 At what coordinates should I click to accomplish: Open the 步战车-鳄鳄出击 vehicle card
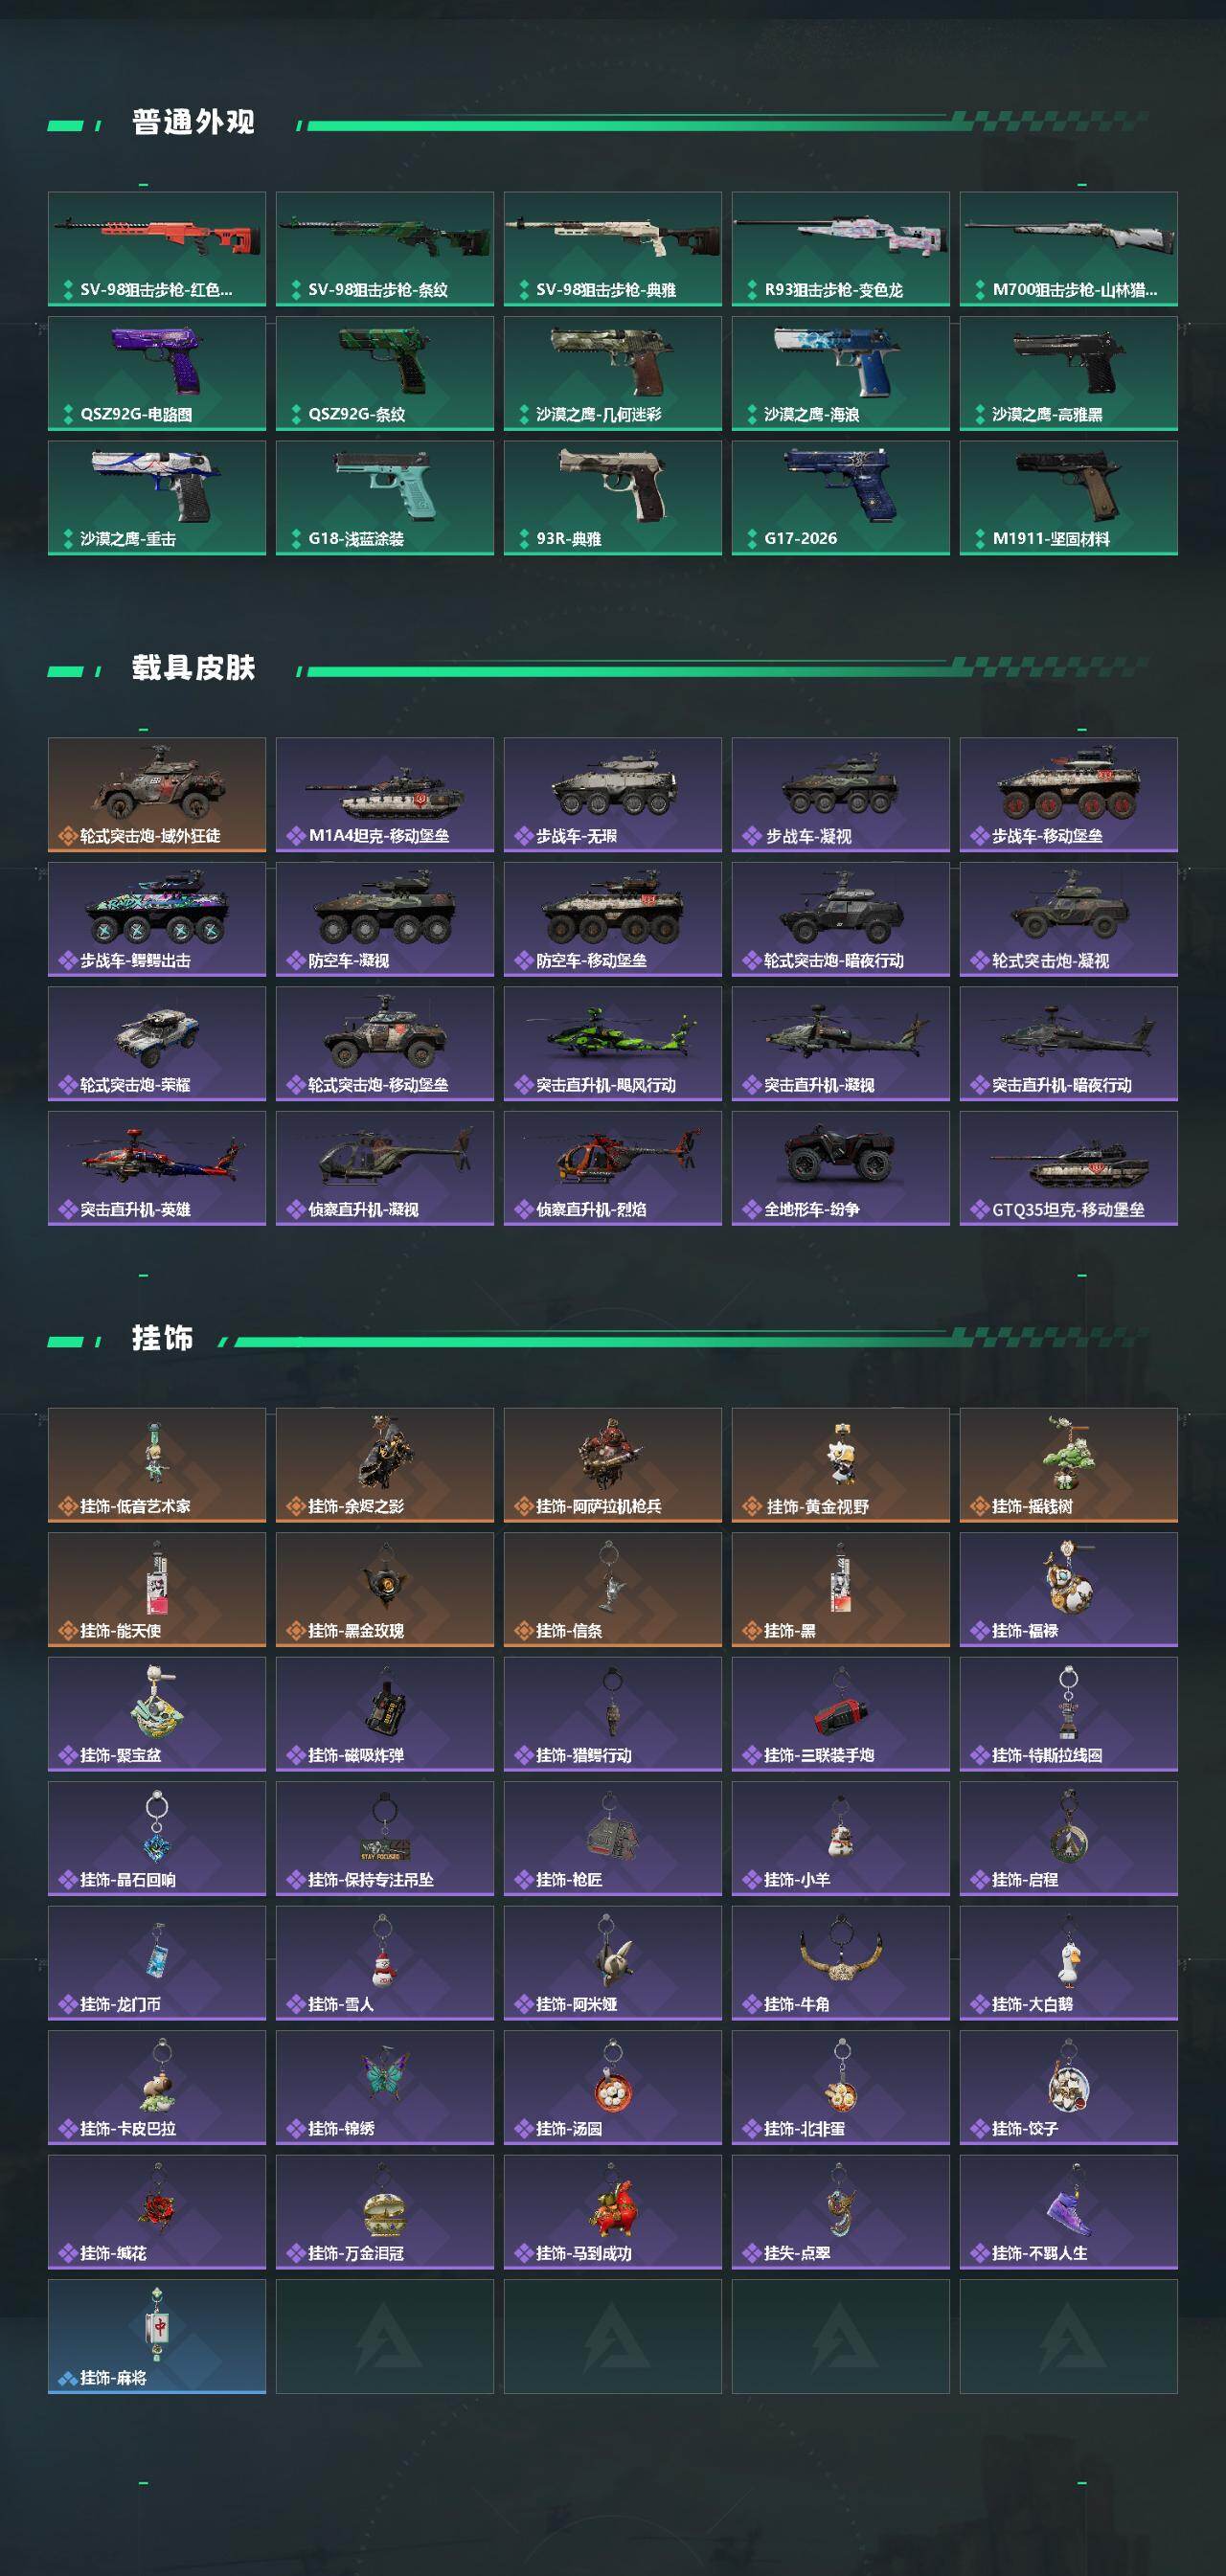(157, 919)
